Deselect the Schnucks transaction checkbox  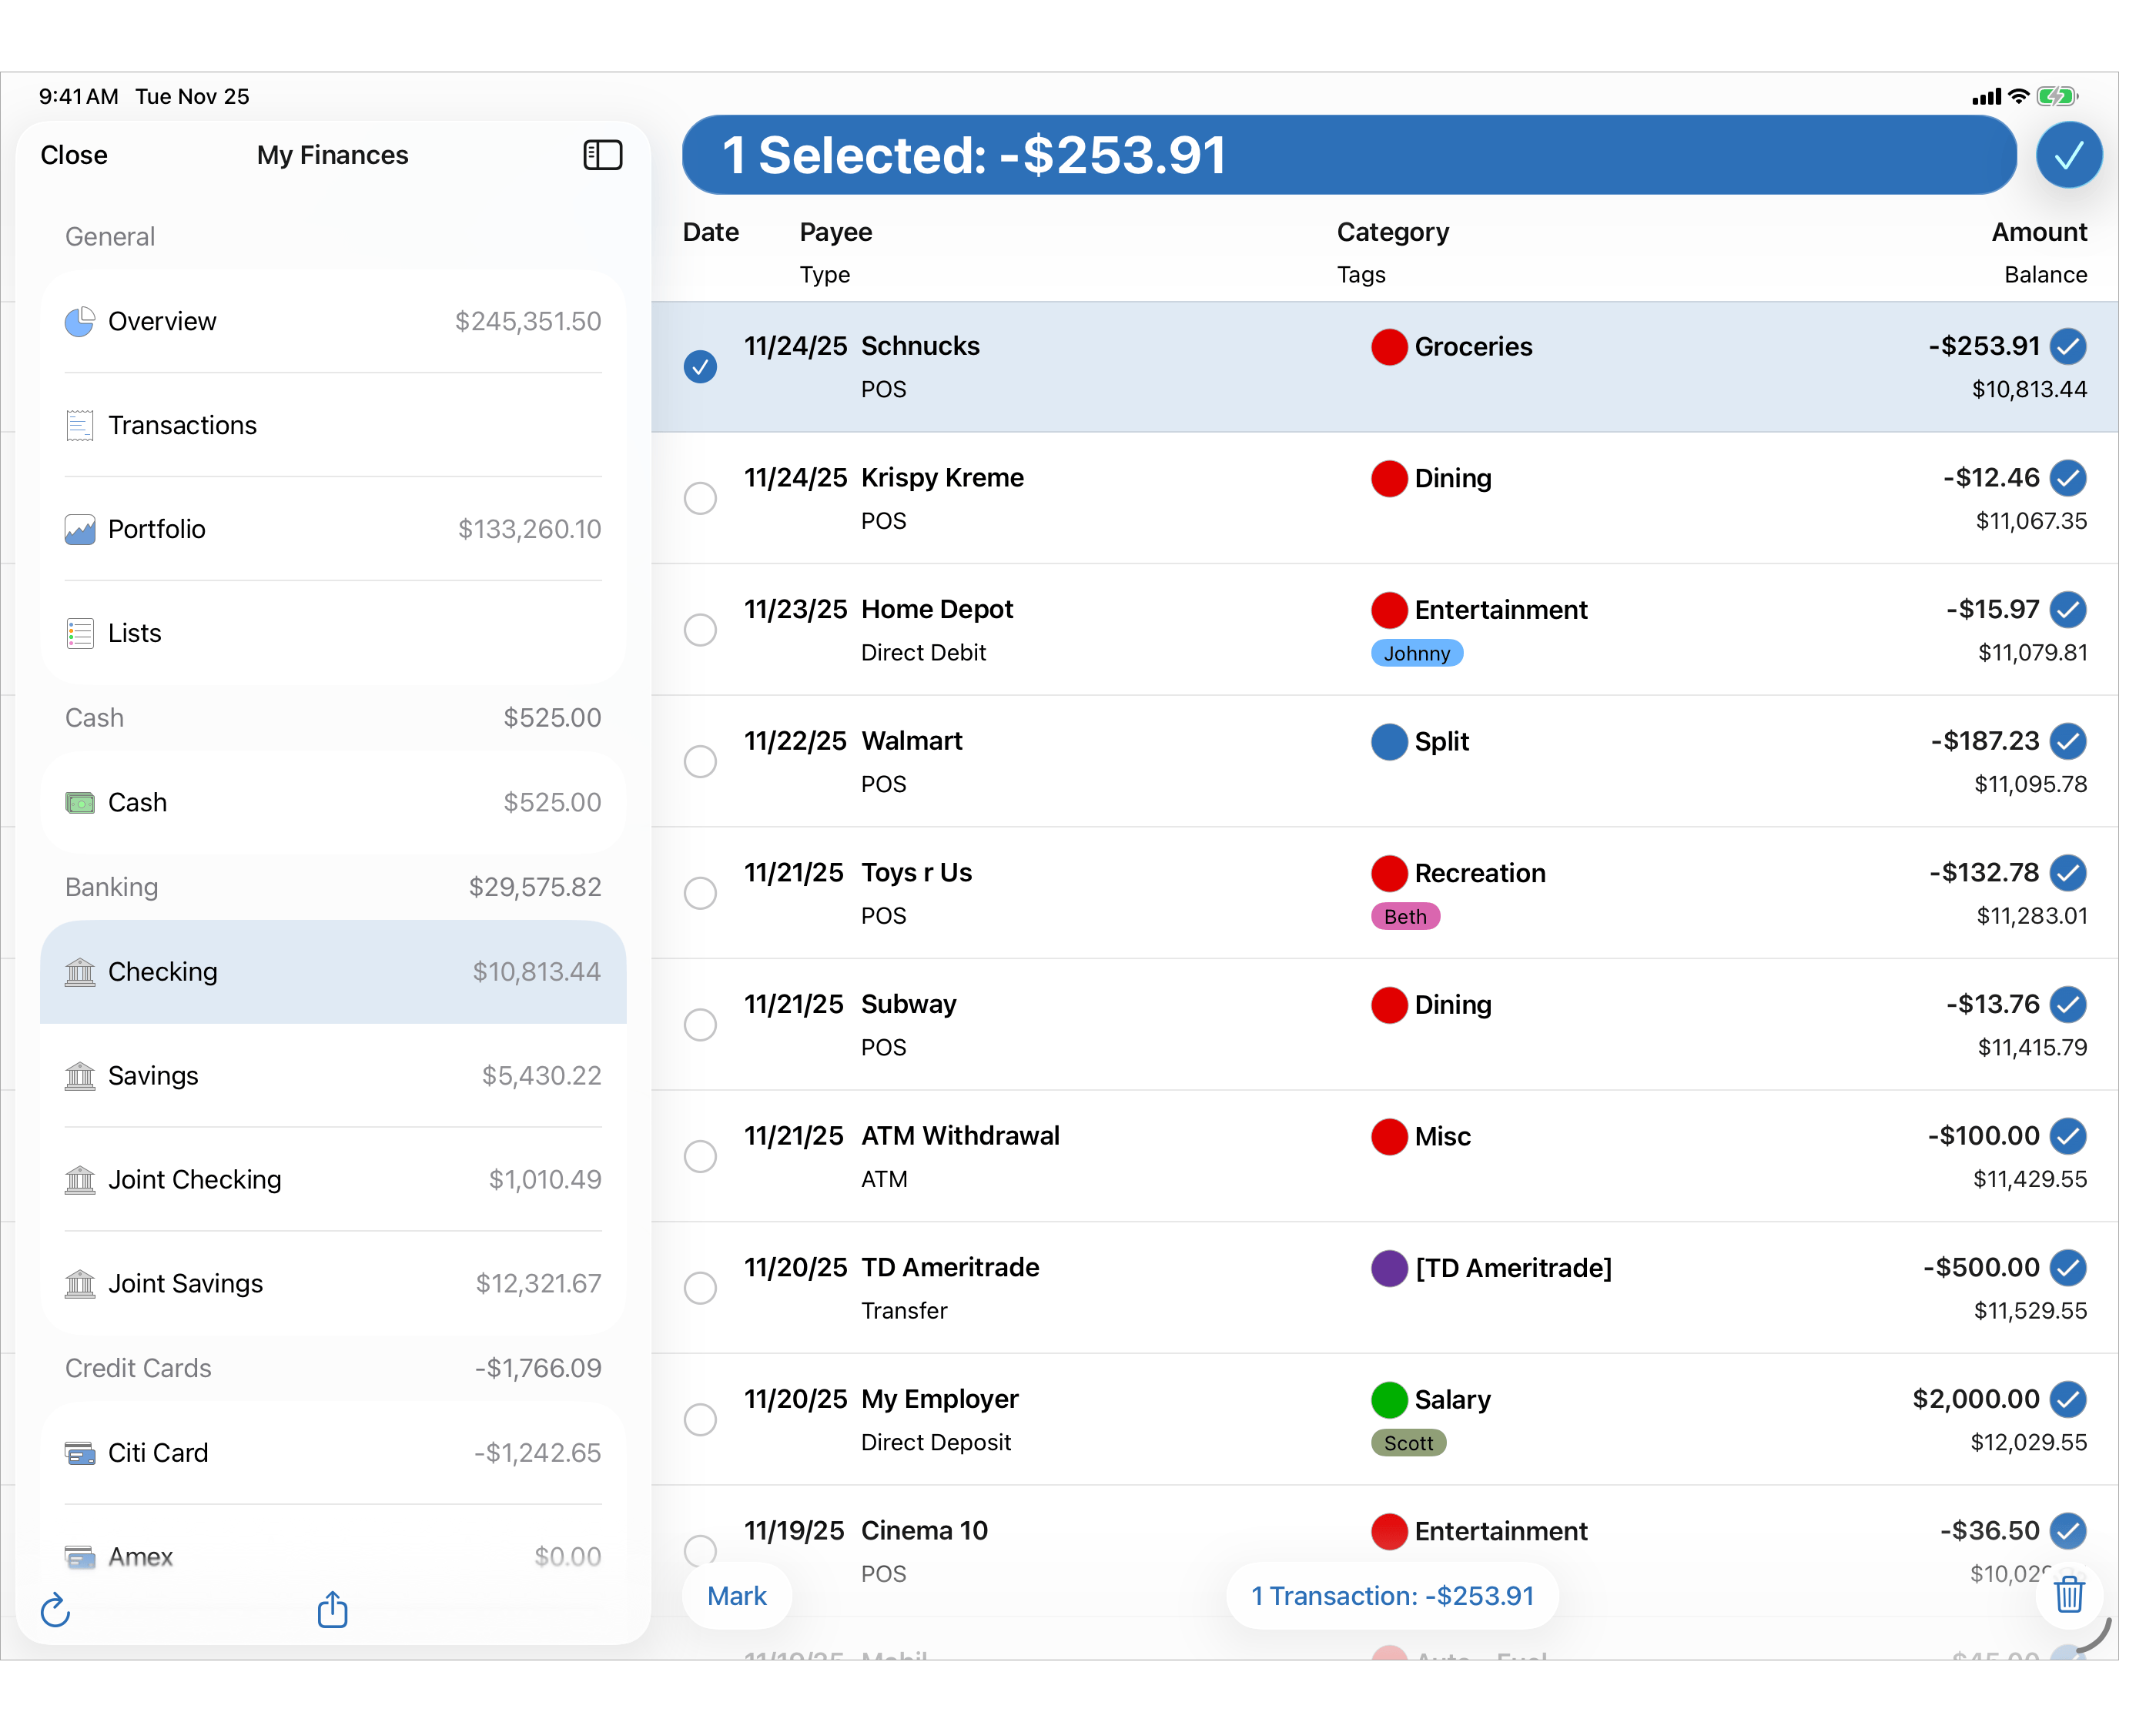pos(700,367)
